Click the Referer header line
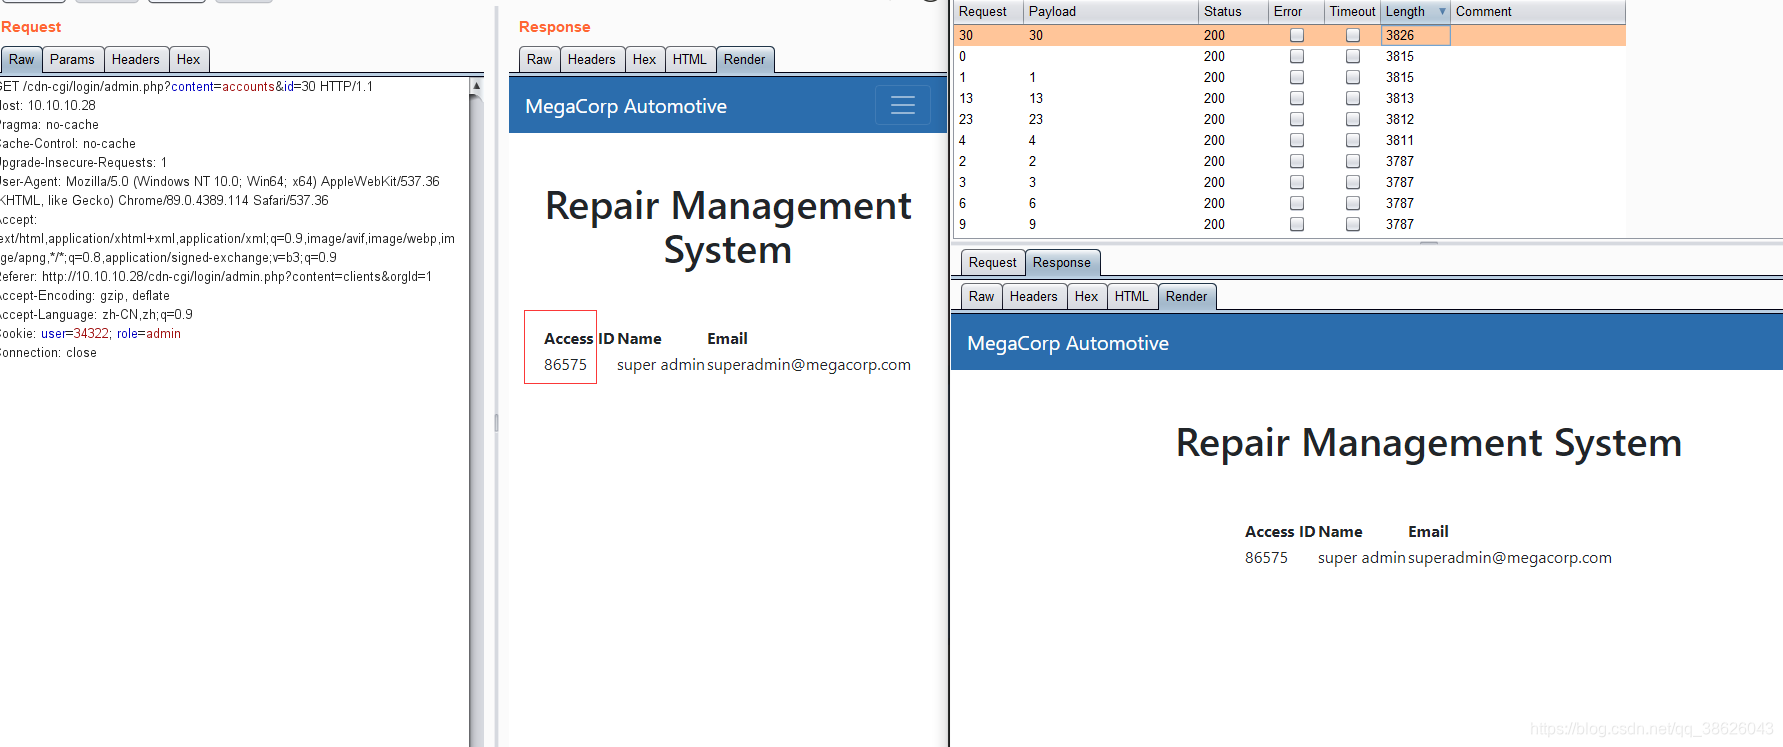Screen dimensions: 1783x747 pos(216,276)
